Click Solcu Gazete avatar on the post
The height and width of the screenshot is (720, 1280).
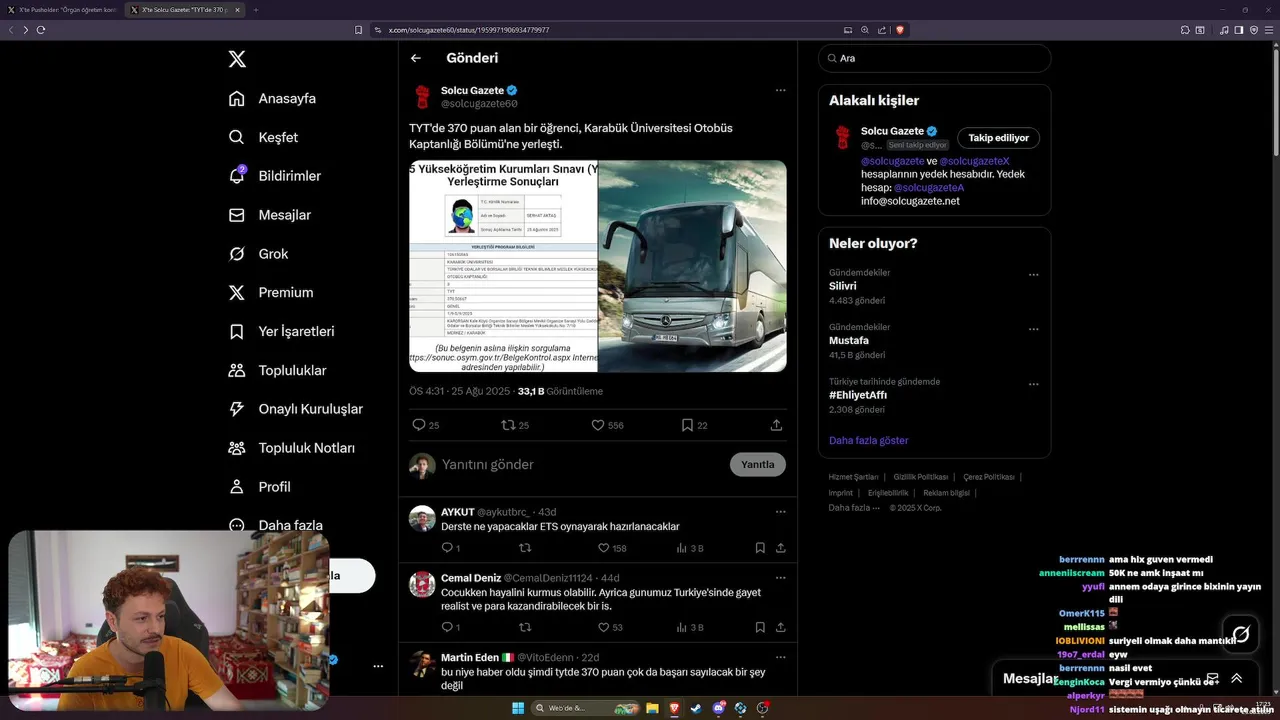[422, 97]
